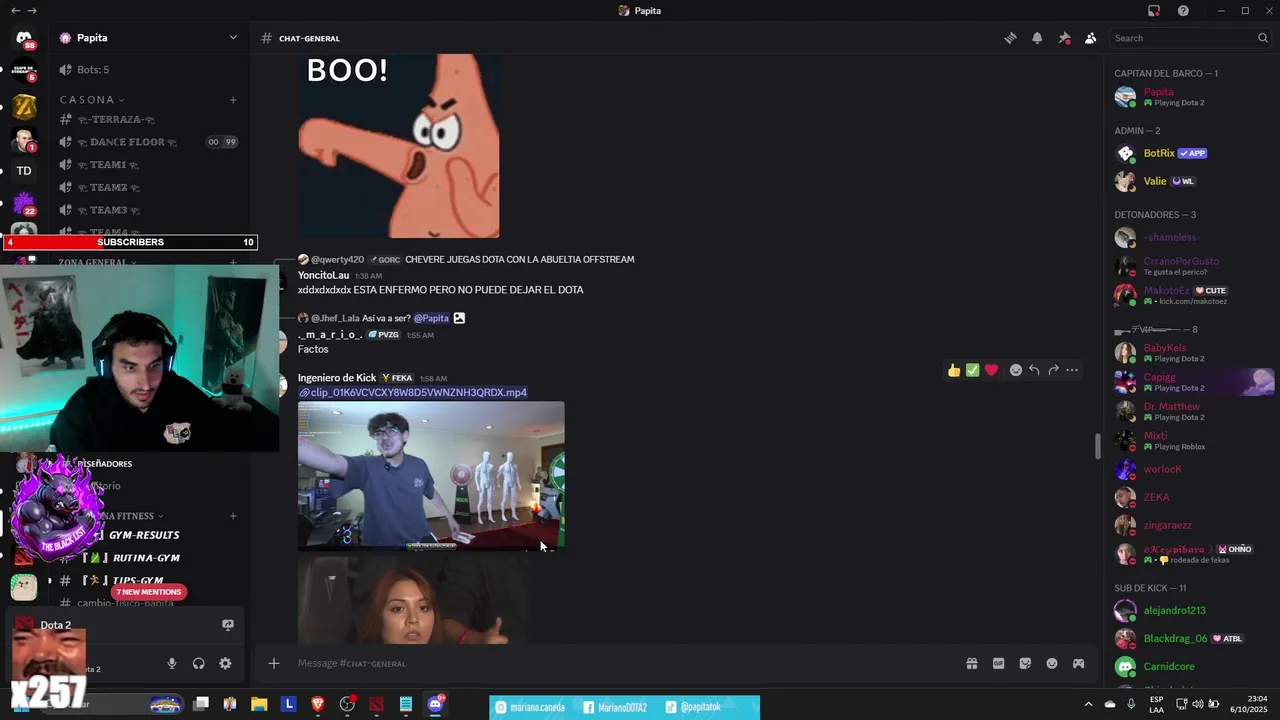Go back with the left arrow
1280x720 pixels.
point(15,10)
